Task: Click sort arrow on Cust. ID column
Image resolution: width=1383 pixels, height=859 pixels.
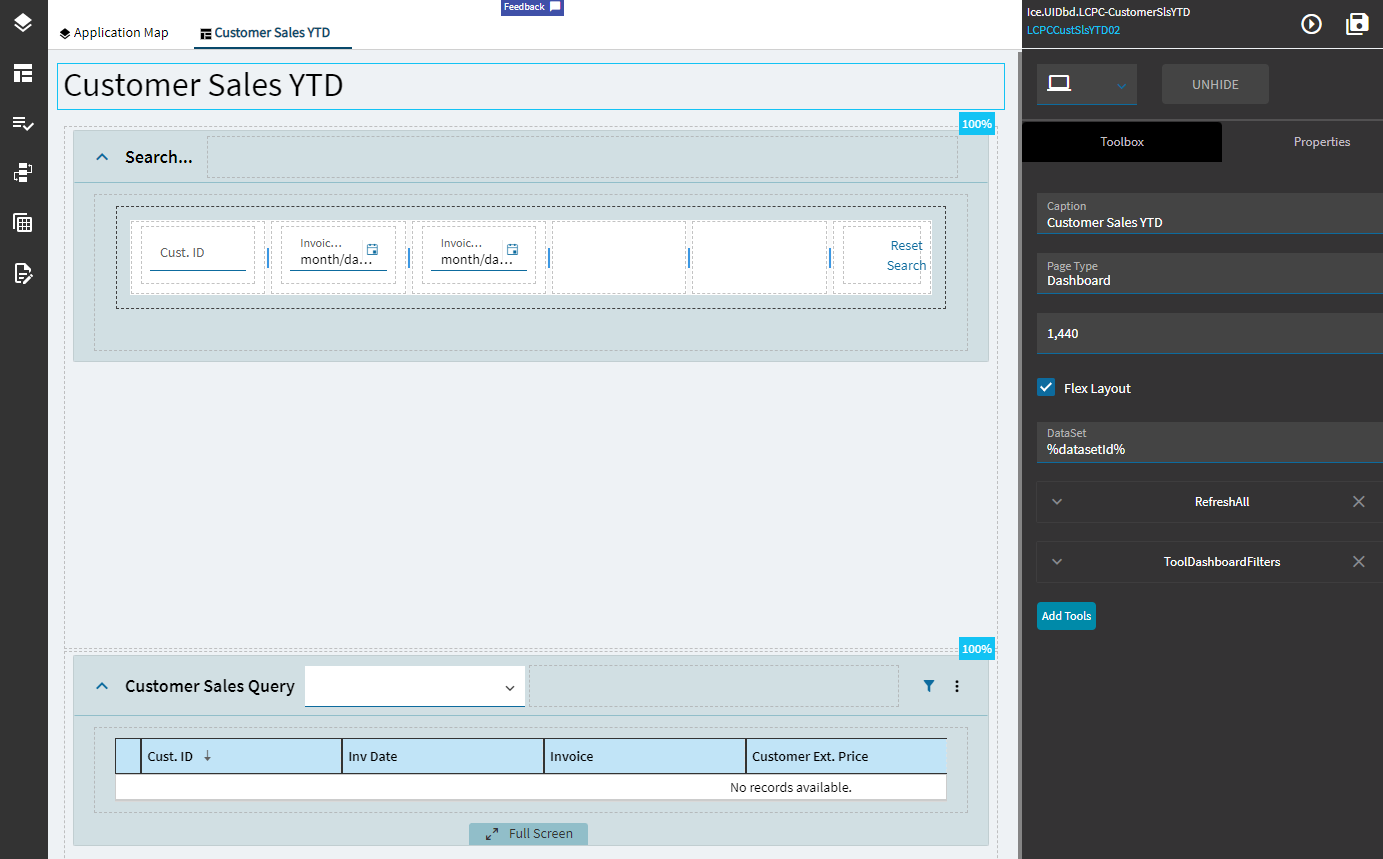Action: [207, 756]
